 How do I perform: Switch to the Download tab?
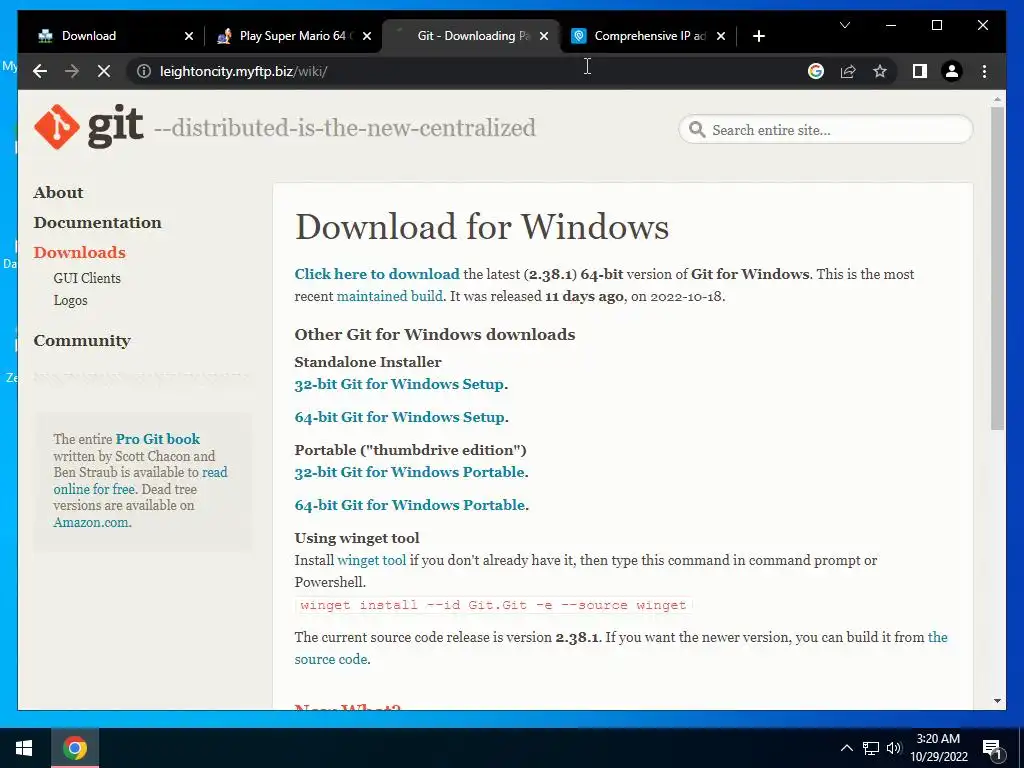click(x=115, y=36)
